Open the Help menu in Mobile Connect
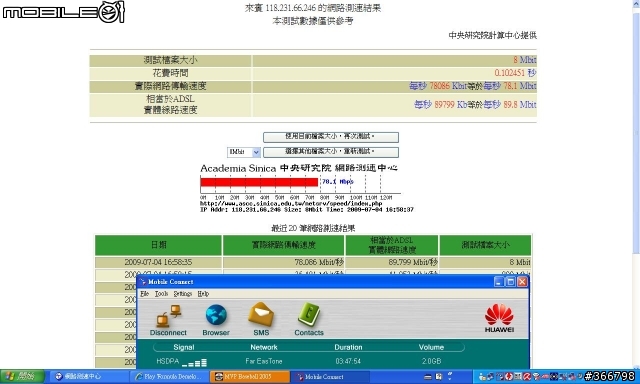The image size is (640, 384). coord(203,293)
